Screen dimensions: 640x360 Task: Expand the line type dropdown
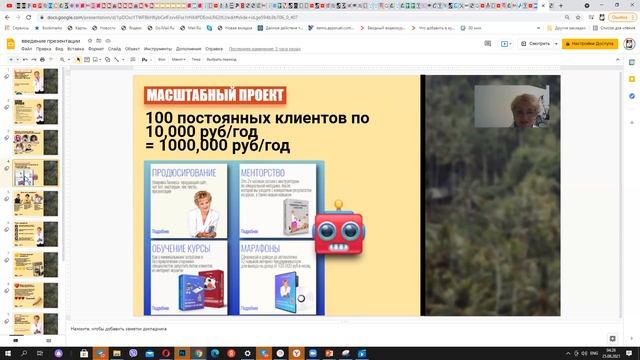[123, 60]
